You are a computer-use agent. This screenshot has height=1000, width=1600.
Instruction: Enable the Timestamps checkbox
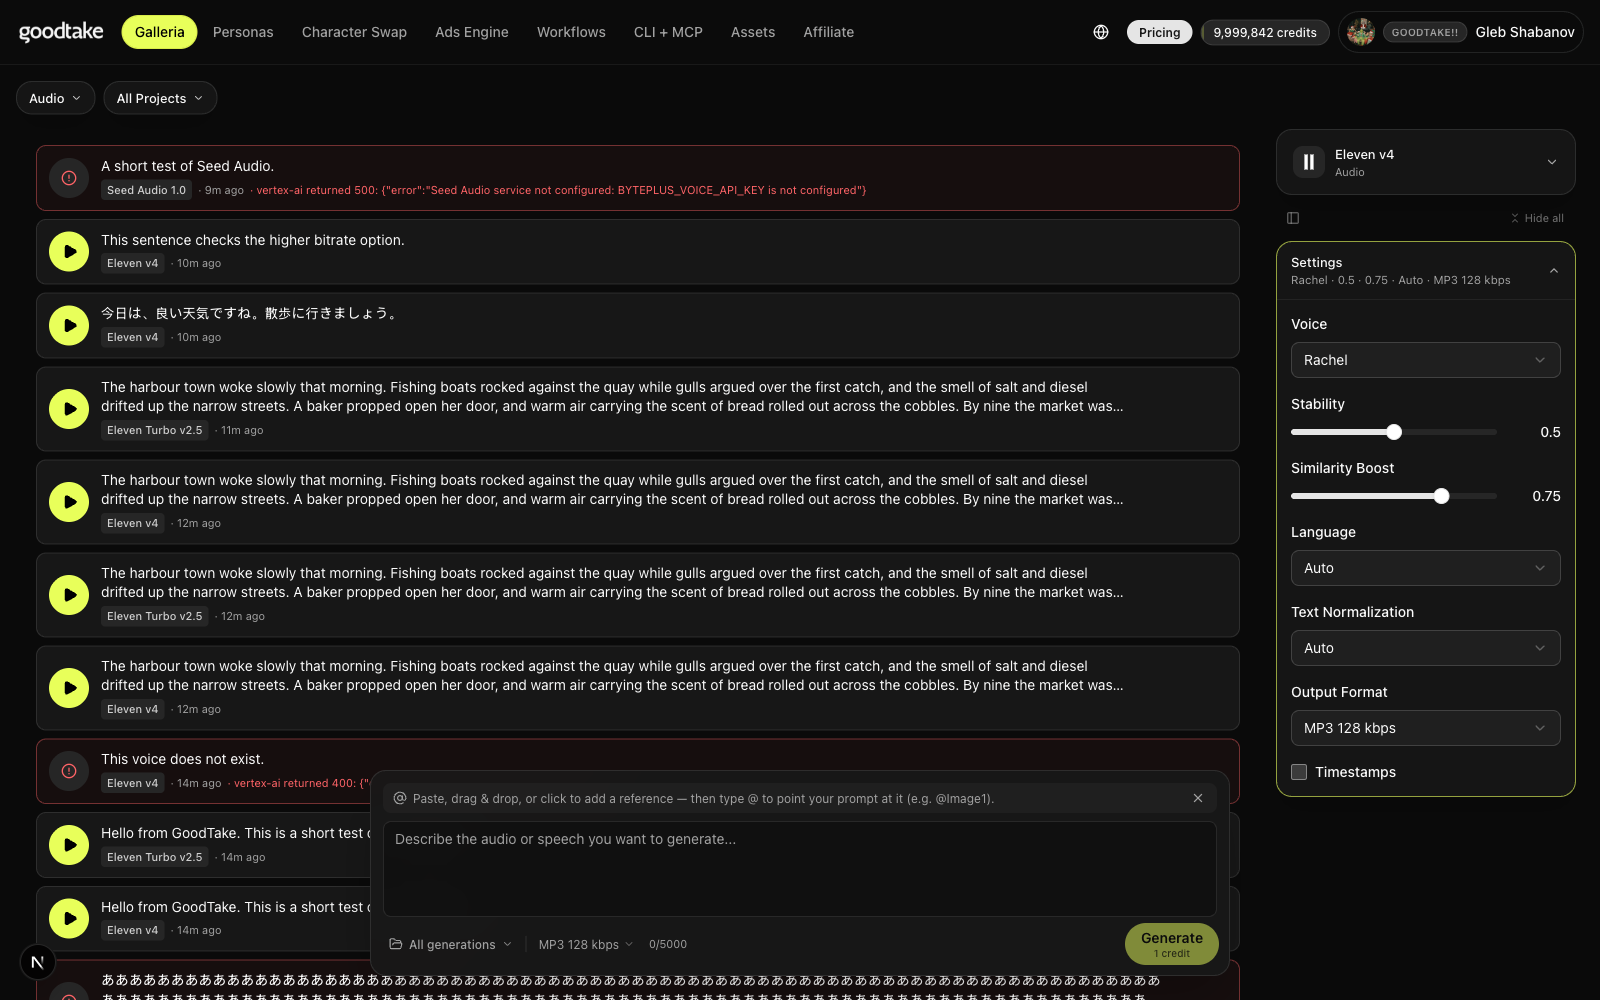[1299, 772]
